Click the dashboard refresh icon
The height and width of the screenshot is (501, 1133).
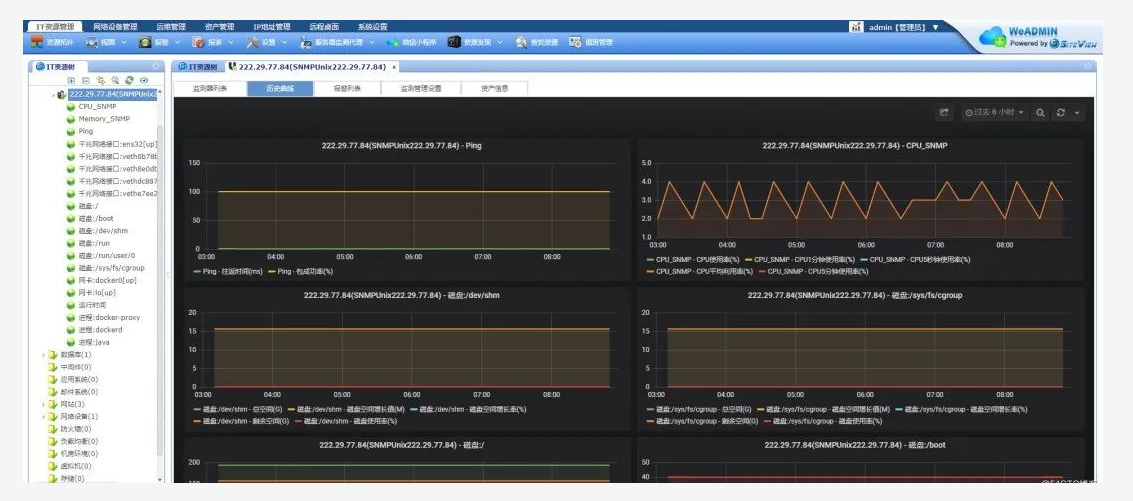pos(1061,113)
